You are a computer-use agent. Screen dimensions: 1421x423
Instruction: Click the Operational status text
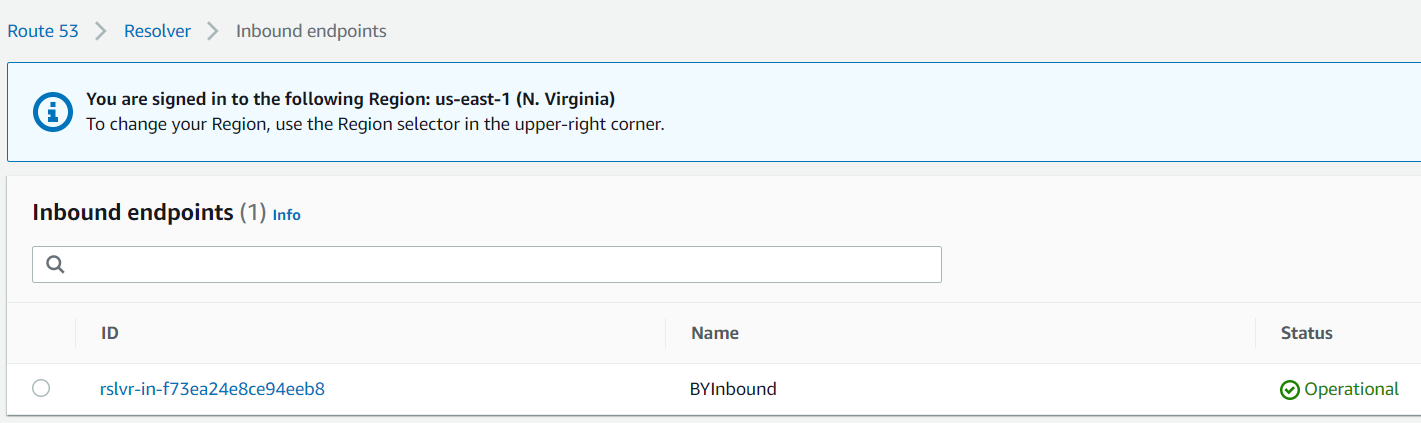tap(1352, 389)
